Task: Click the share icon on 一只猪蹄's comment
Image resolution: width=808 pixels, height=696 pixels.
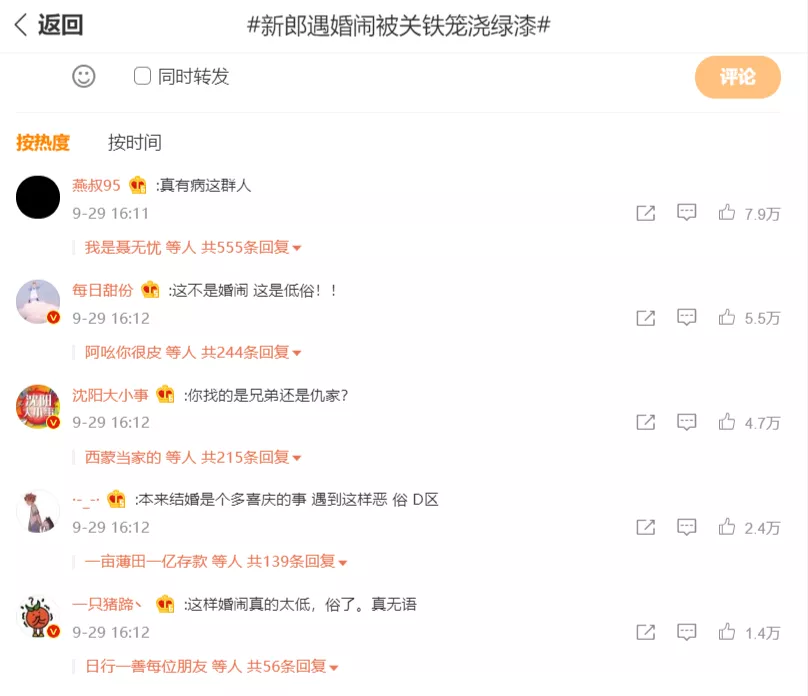Action: [646, 633]
